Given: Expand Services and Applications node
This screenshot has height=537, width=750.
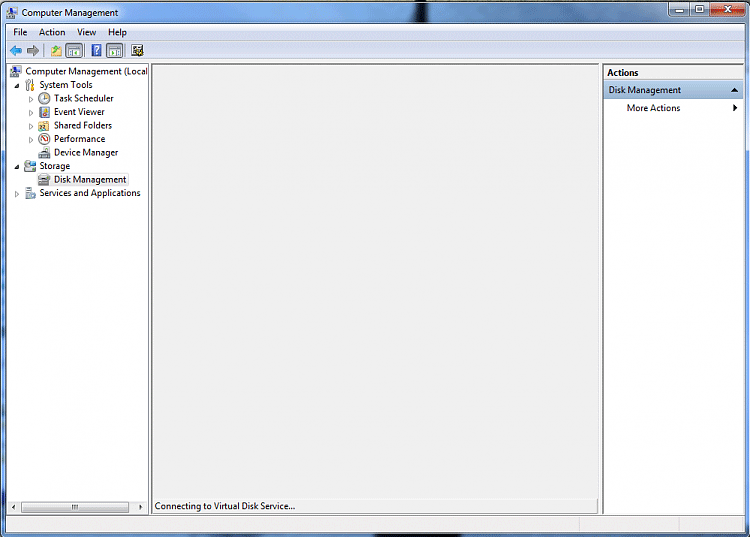Looking at the screenshot, I should point(17,194).
